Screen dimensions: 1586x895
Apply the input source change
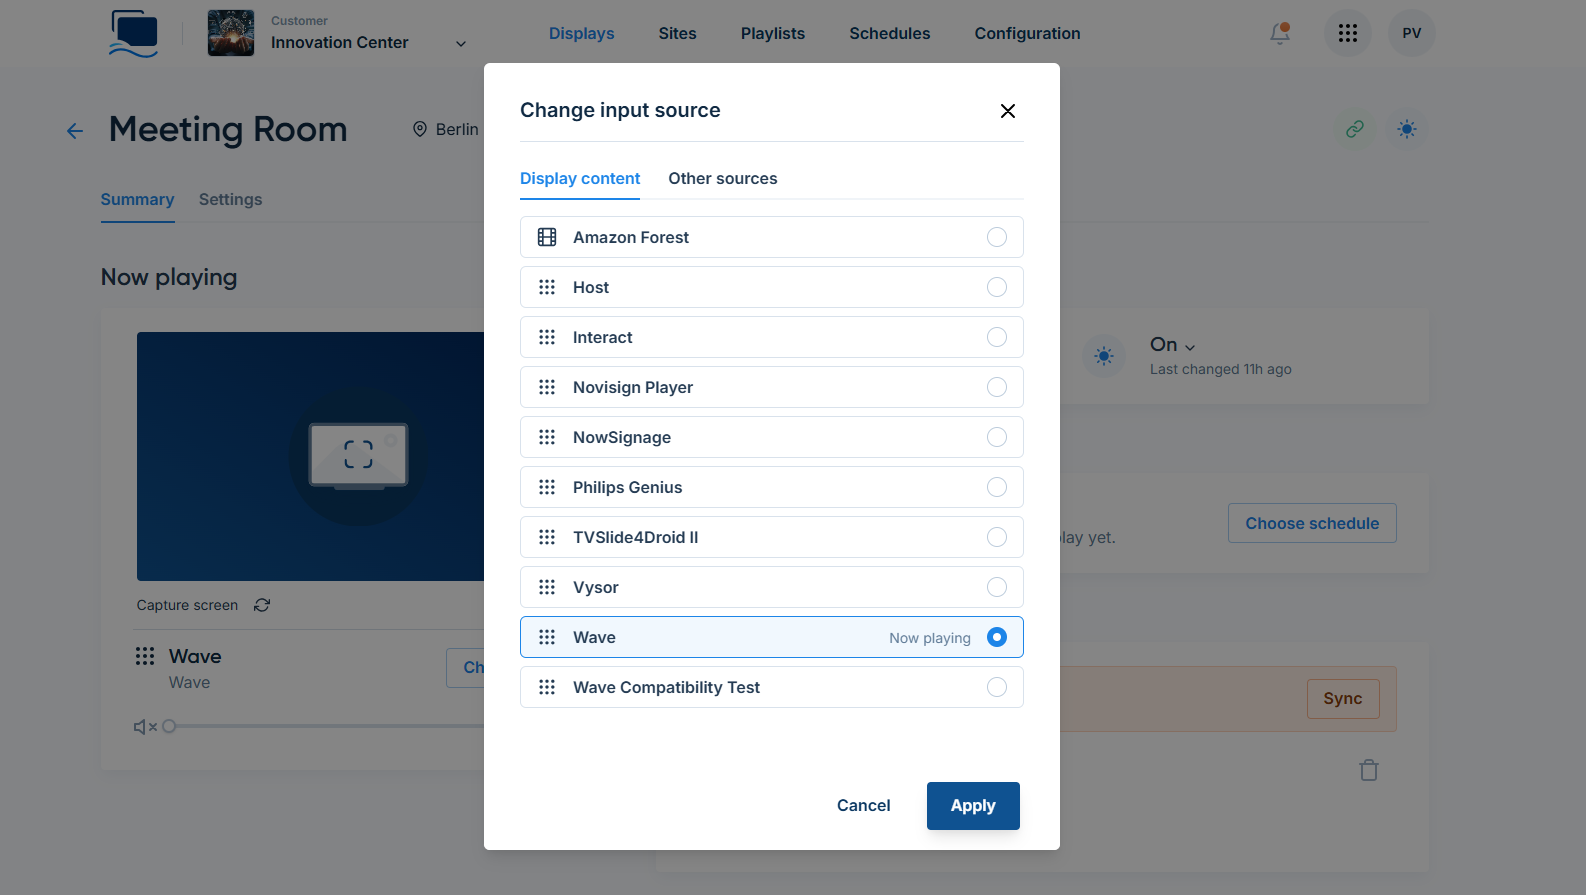pos(973,806)
